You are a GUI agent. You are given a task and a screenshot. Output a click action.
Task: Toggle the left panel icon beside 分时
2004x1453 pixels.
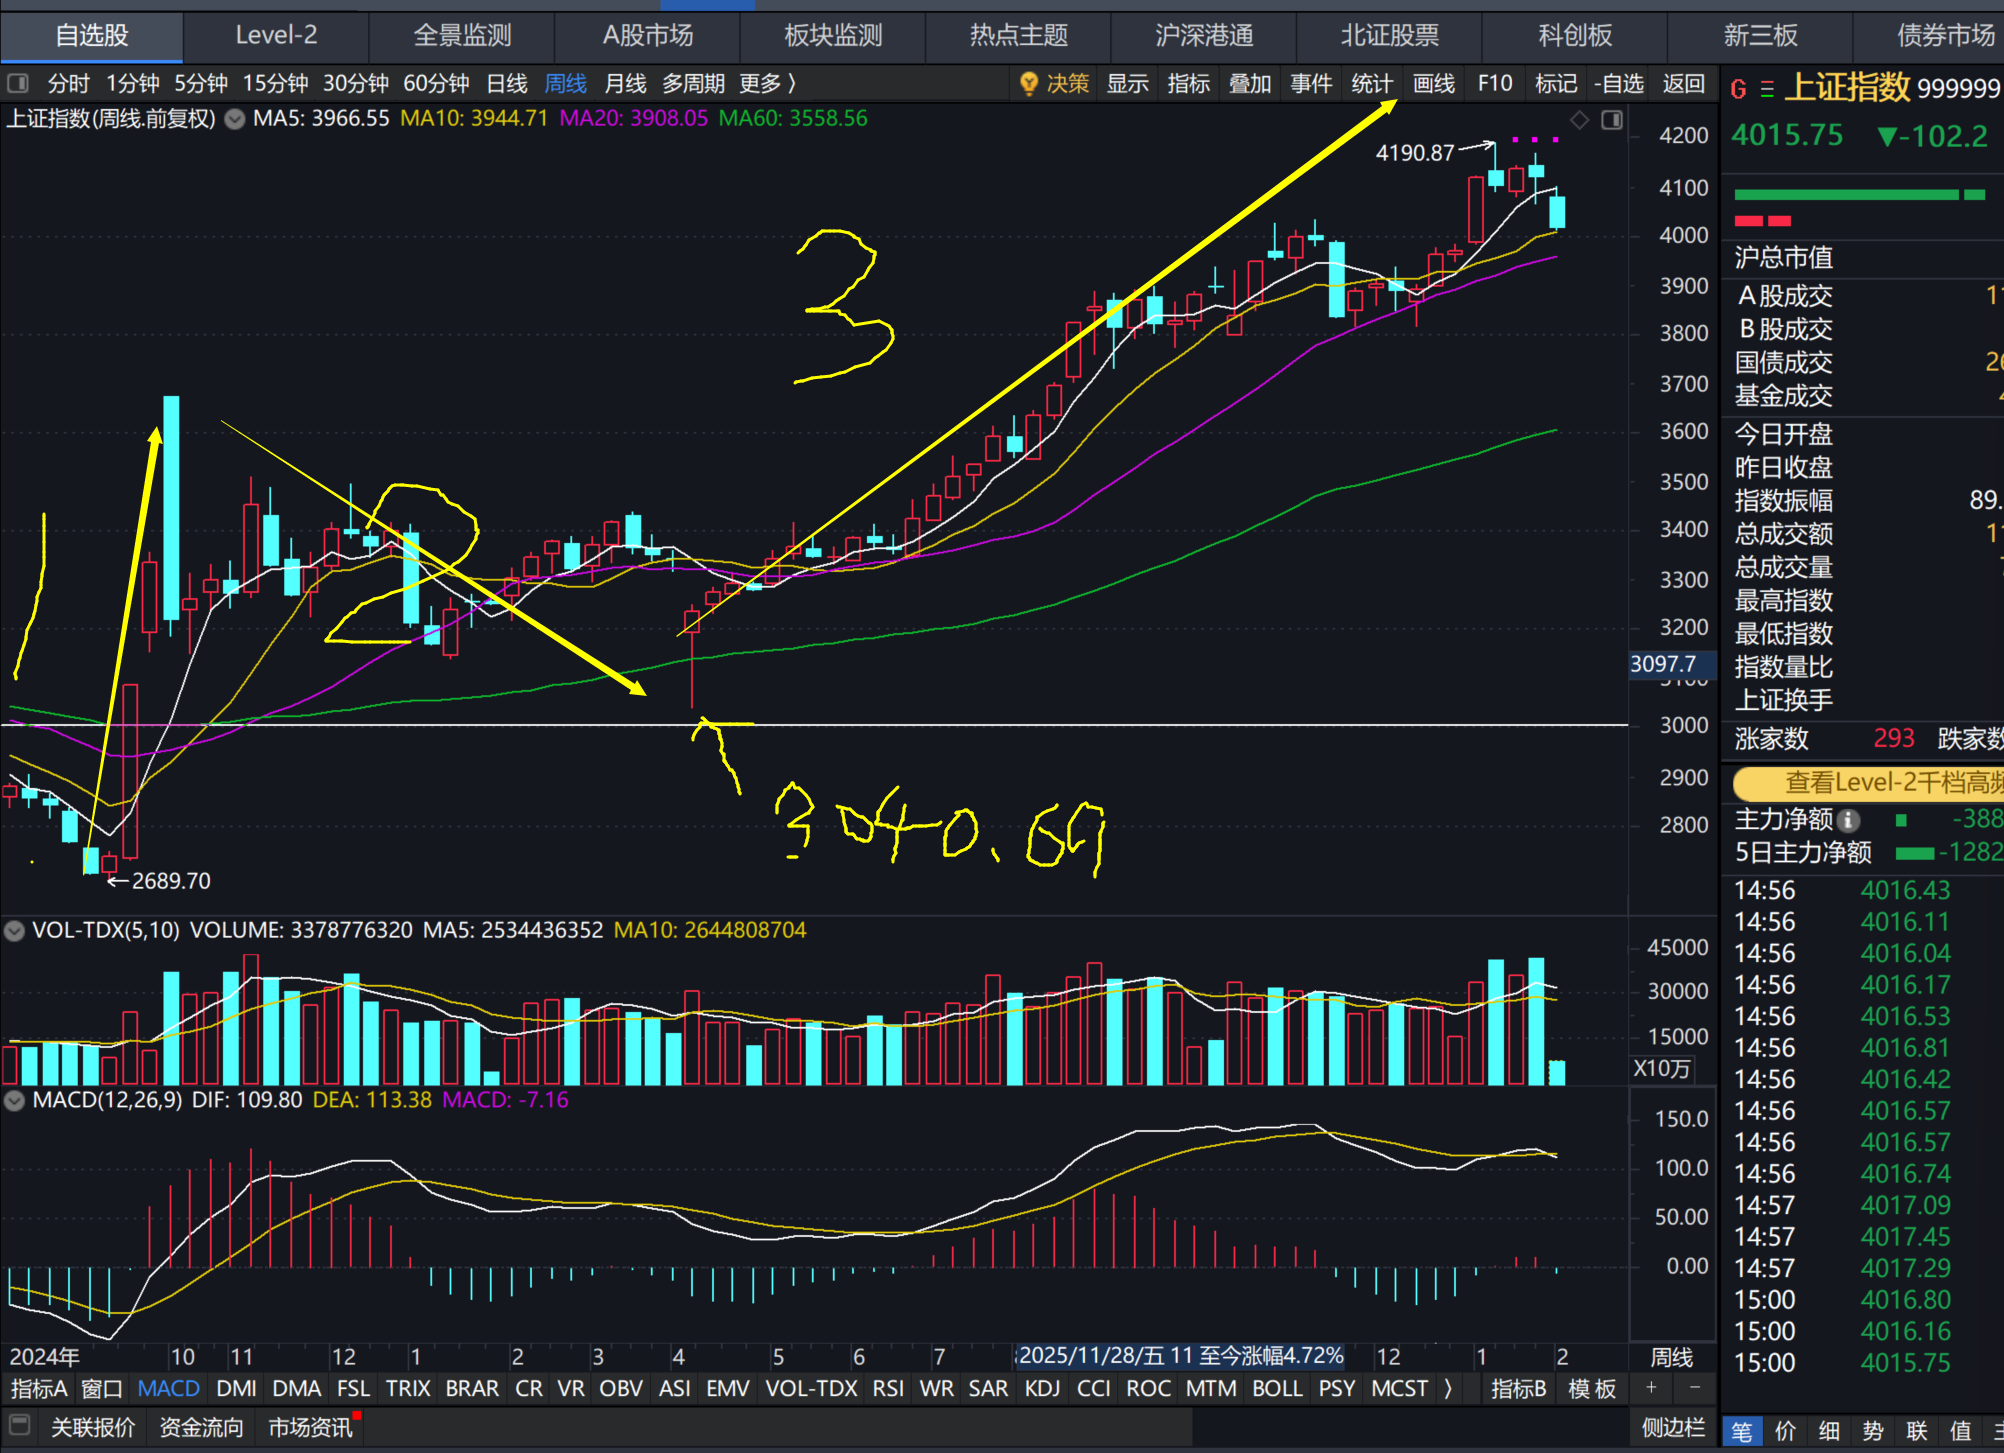(18, 84)
